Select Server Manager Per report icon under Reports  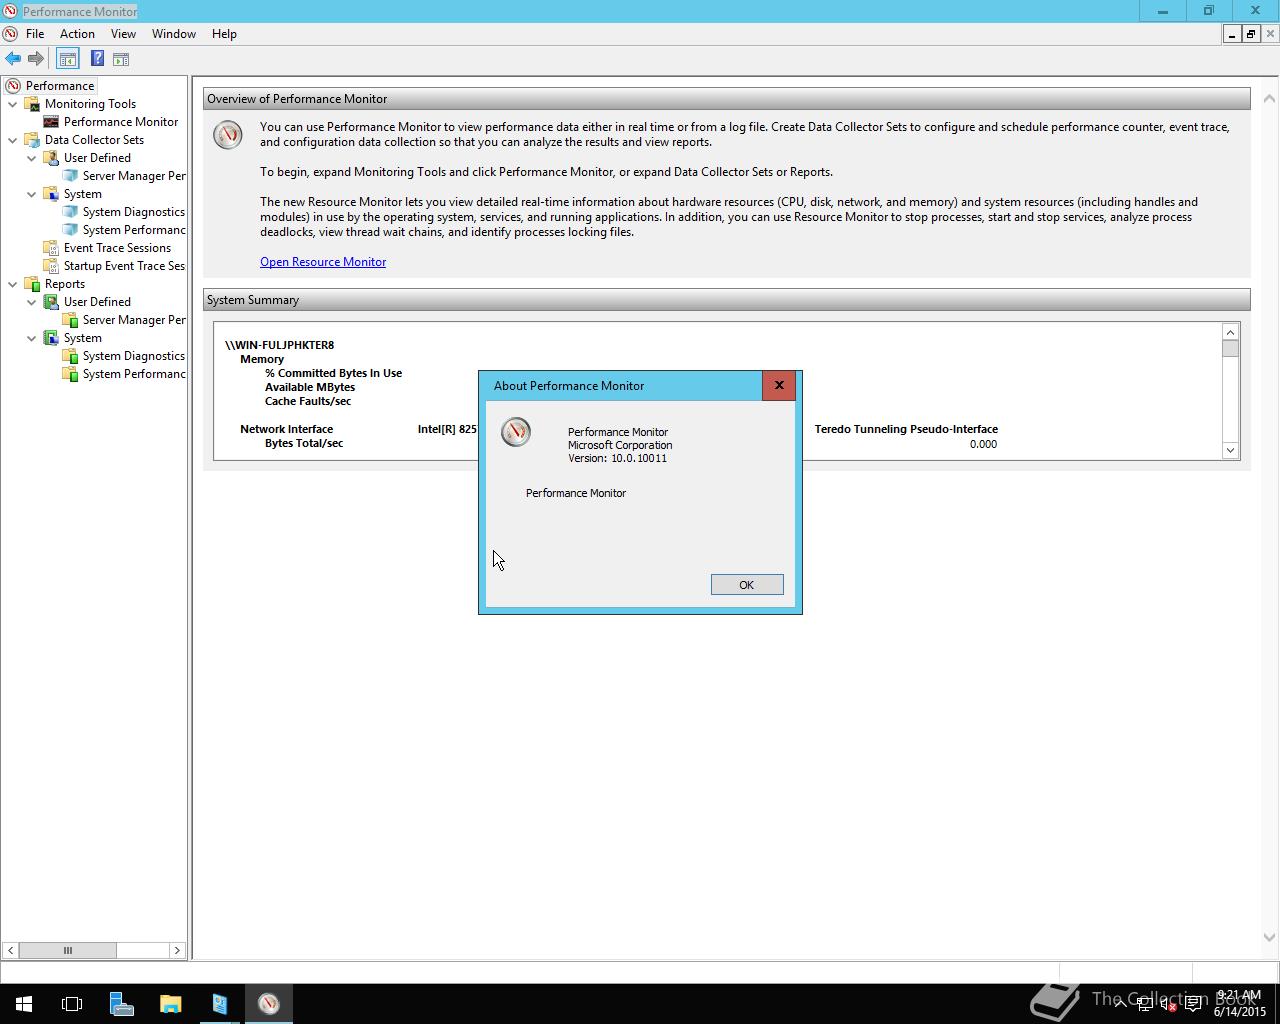coord(70,320)
